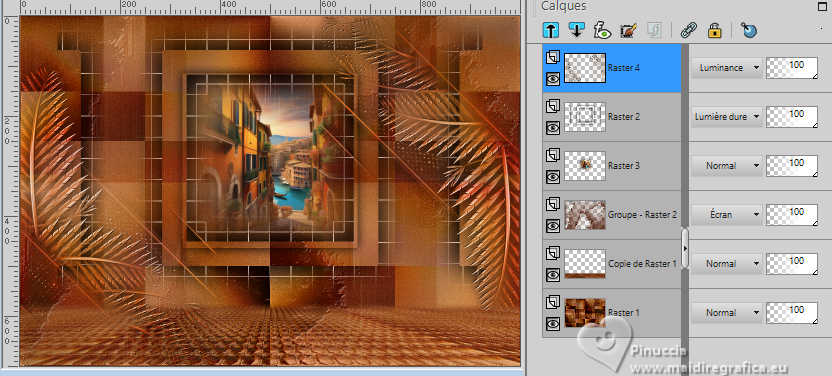
Task: Click the layers panel collapse handle
Action: tap(684, 248)
